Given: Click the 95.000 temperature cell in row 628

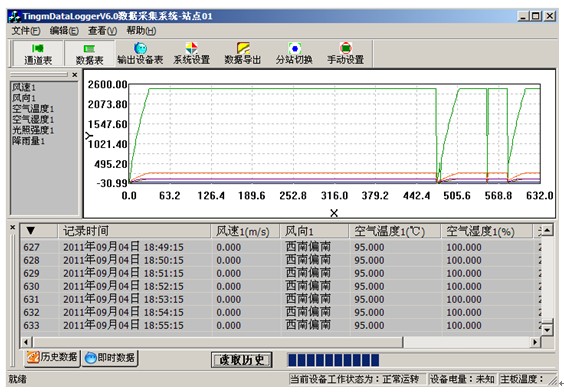Looking at the screenshot, I should click(x=369, y=260).
